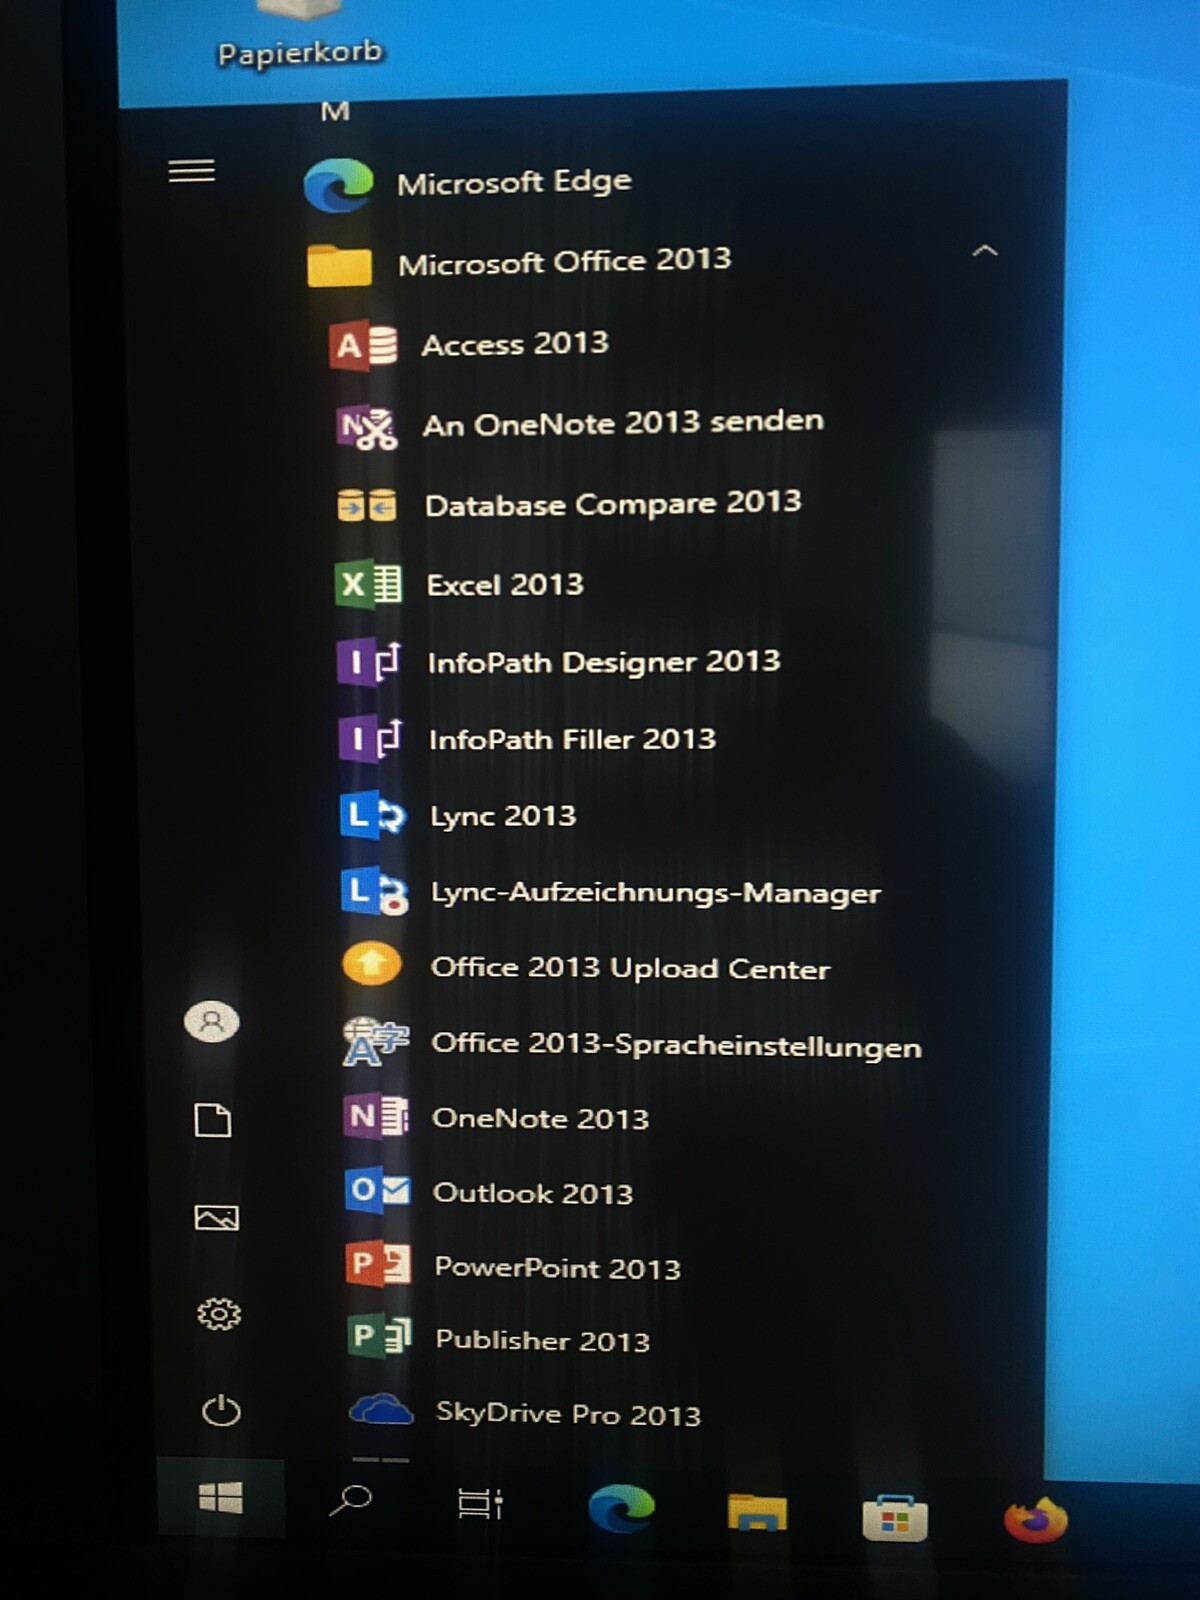Click the Microsoft Office 2013 folder label
This screenshot has width=1200, height=1600.
click(x=565, y=262)
